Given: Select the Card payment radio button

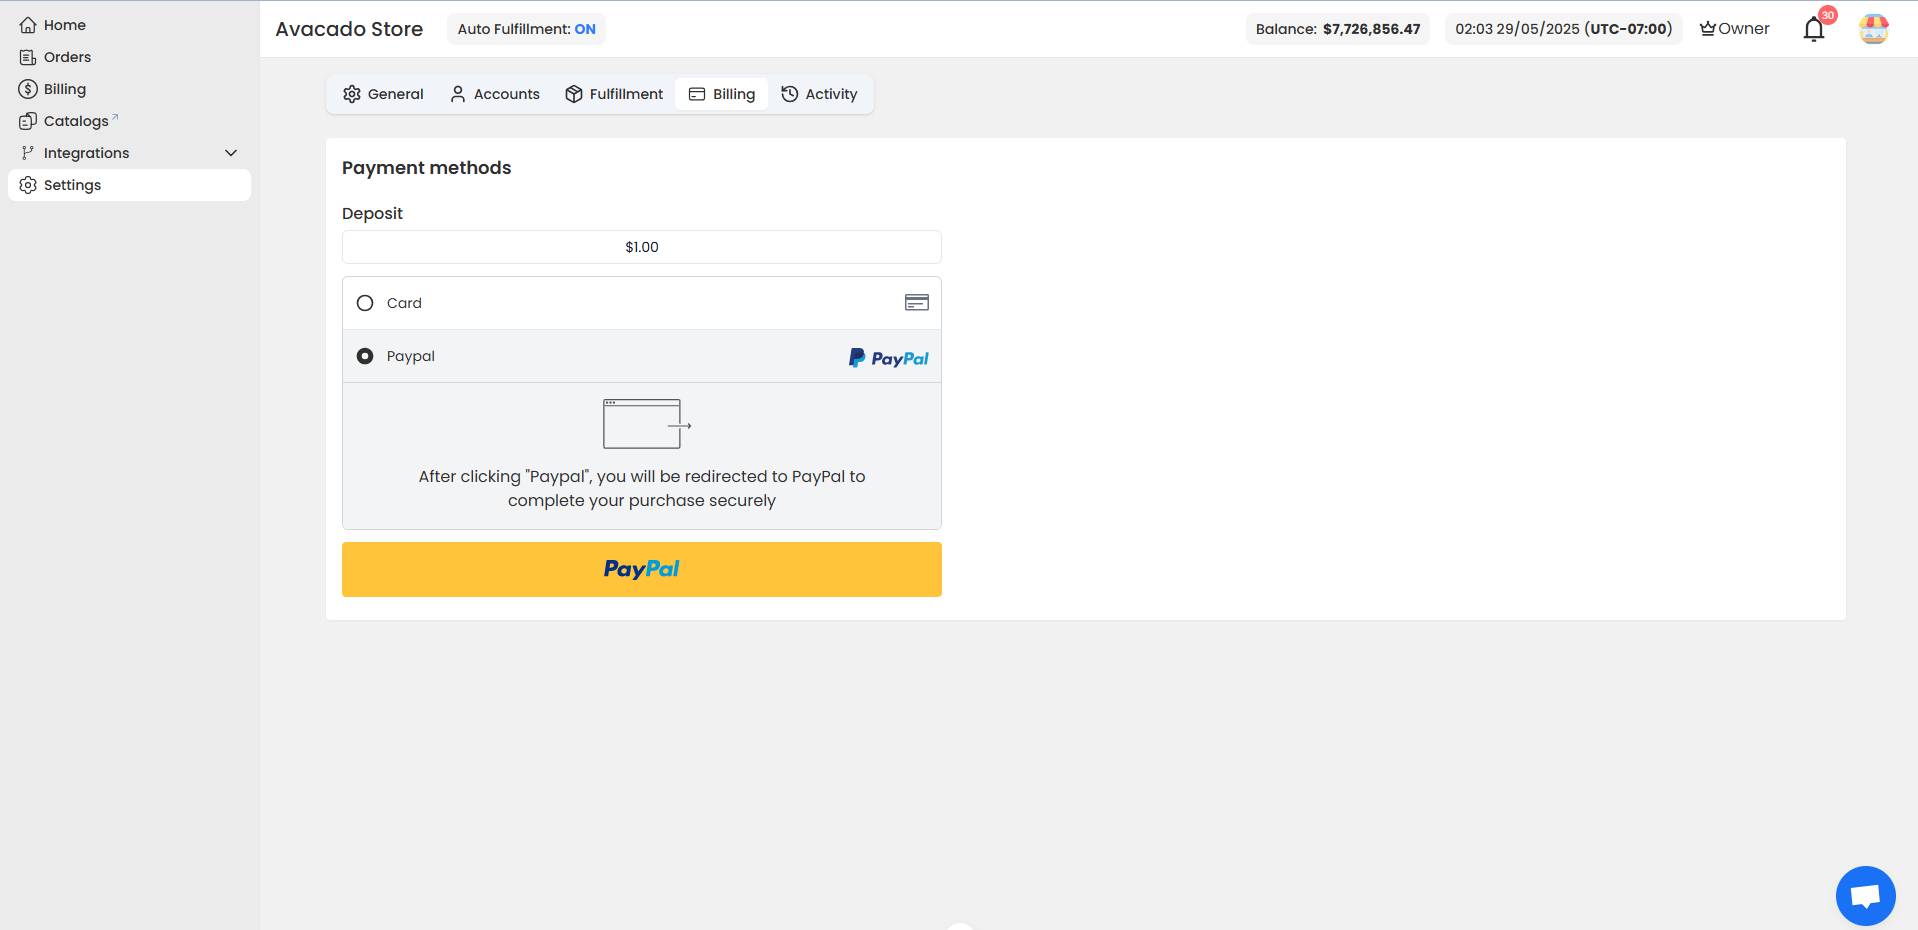Looking at the screenshot, I should click(x=365, y=303).
